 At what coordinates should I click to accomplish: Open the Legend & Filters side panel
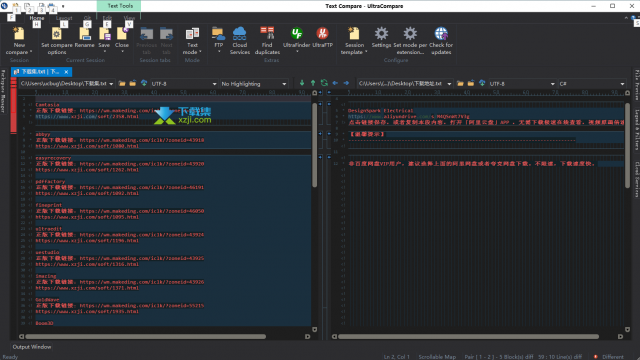(x=637, y=130)
